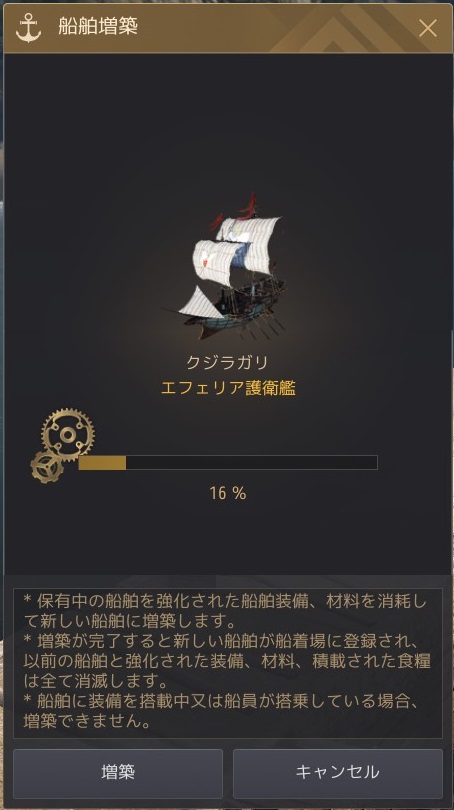
Task: Click the anchor icon in the title bar
Action: (28, 28)
